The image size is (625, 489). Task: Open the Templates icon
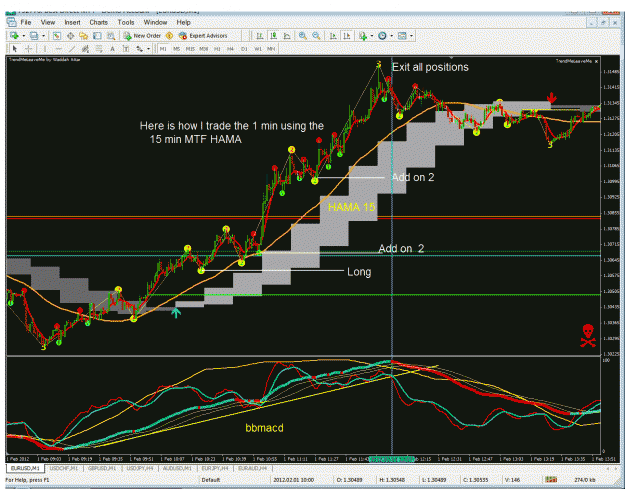pyautogui.click(x=402, y=36)
